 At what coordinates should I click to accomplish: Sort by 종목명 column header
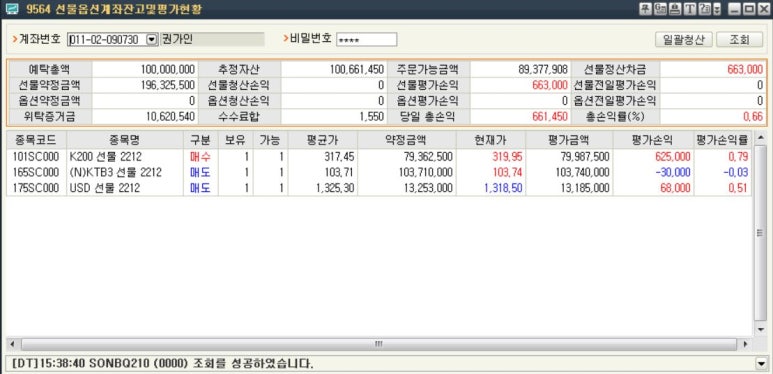125,140
